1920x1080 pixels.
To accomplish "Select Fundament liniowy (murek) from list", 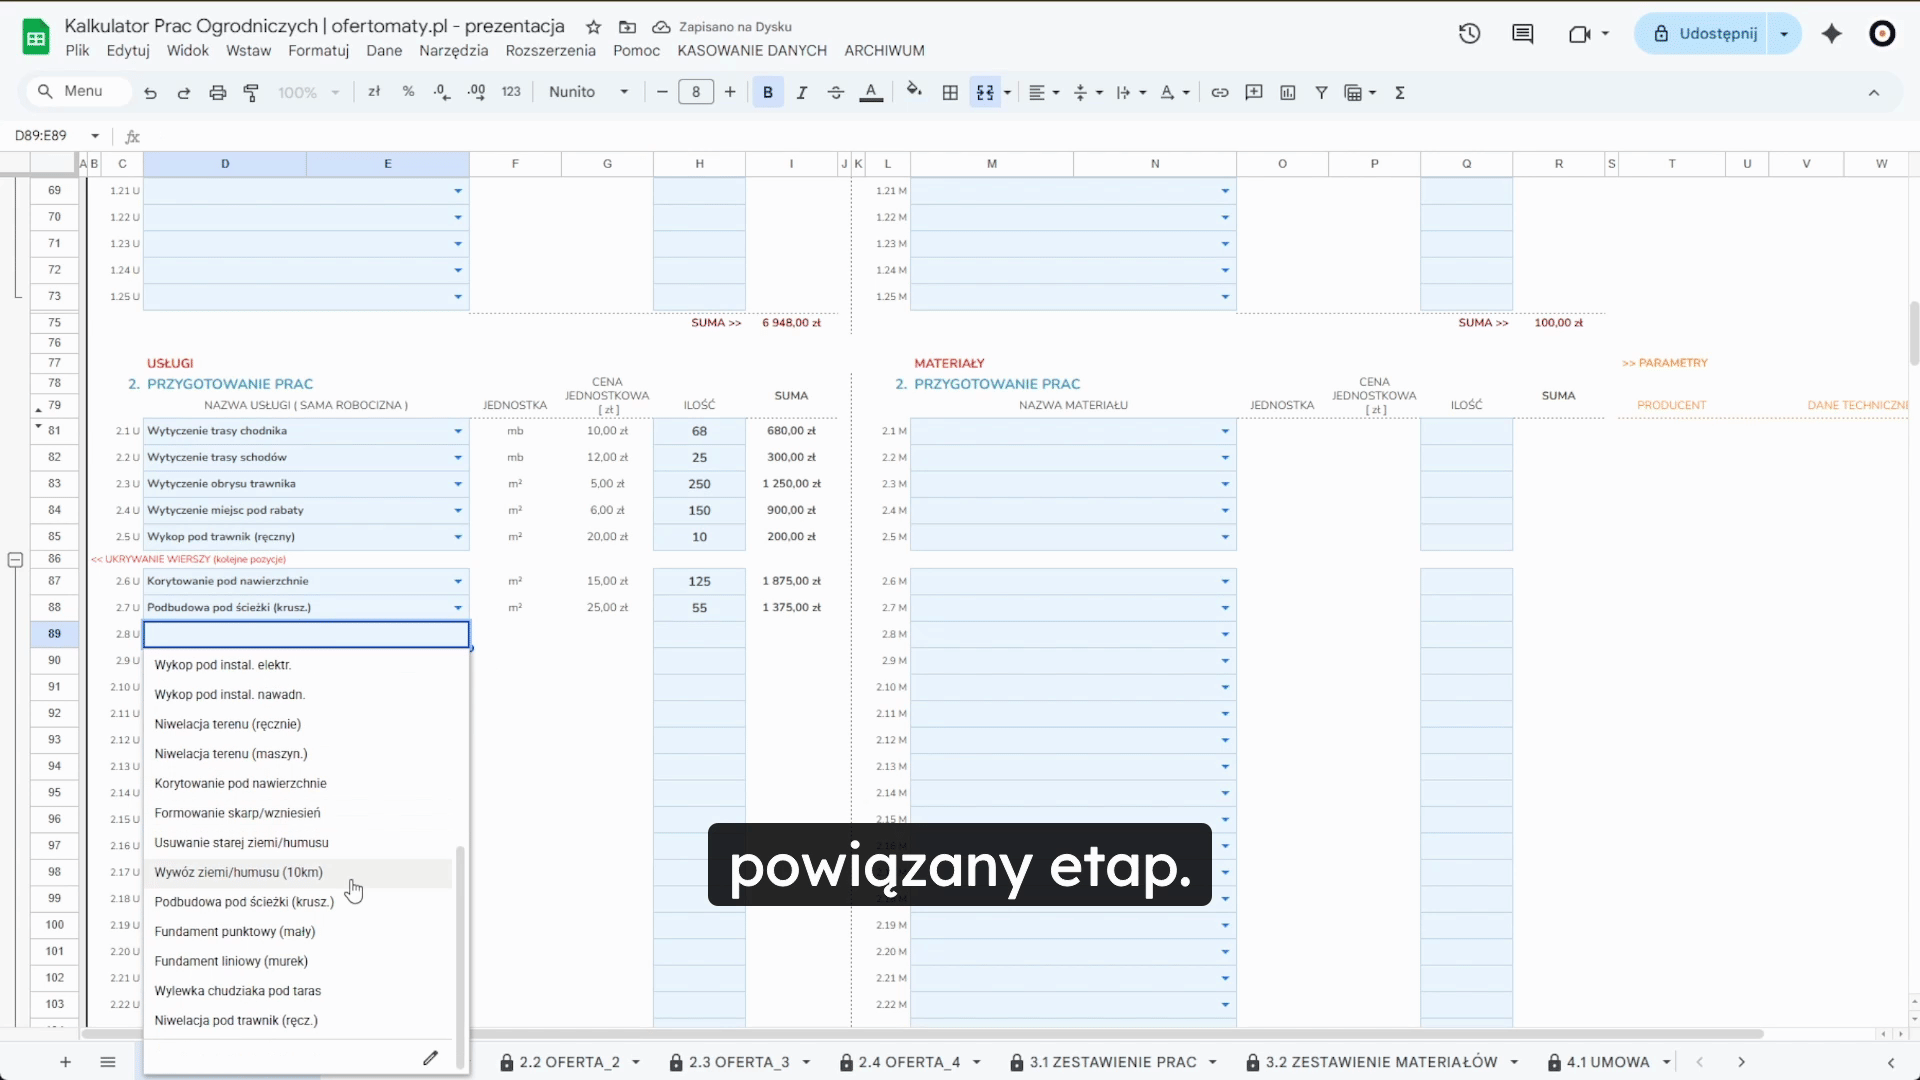I will (x=231, y=961).
